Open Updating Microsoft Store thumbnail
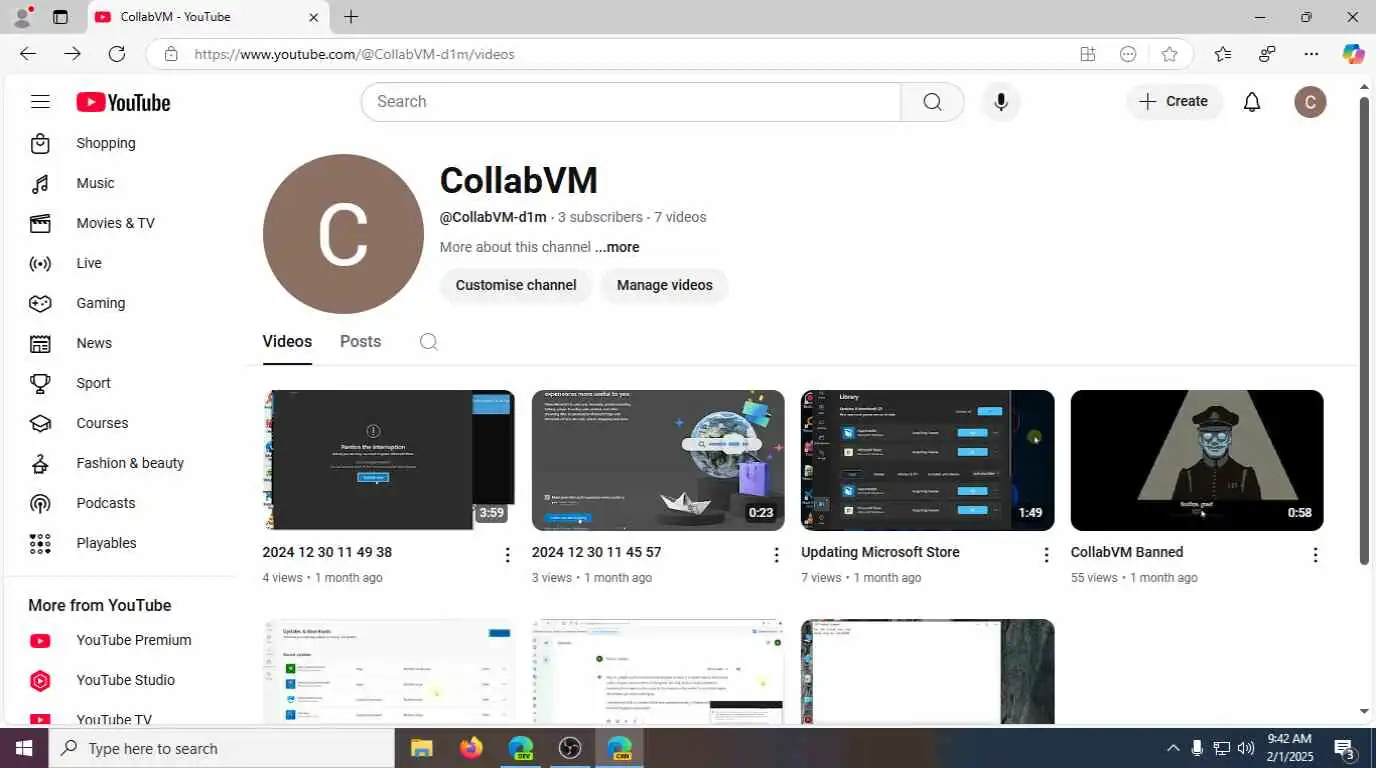 click(x=927, y=460)
